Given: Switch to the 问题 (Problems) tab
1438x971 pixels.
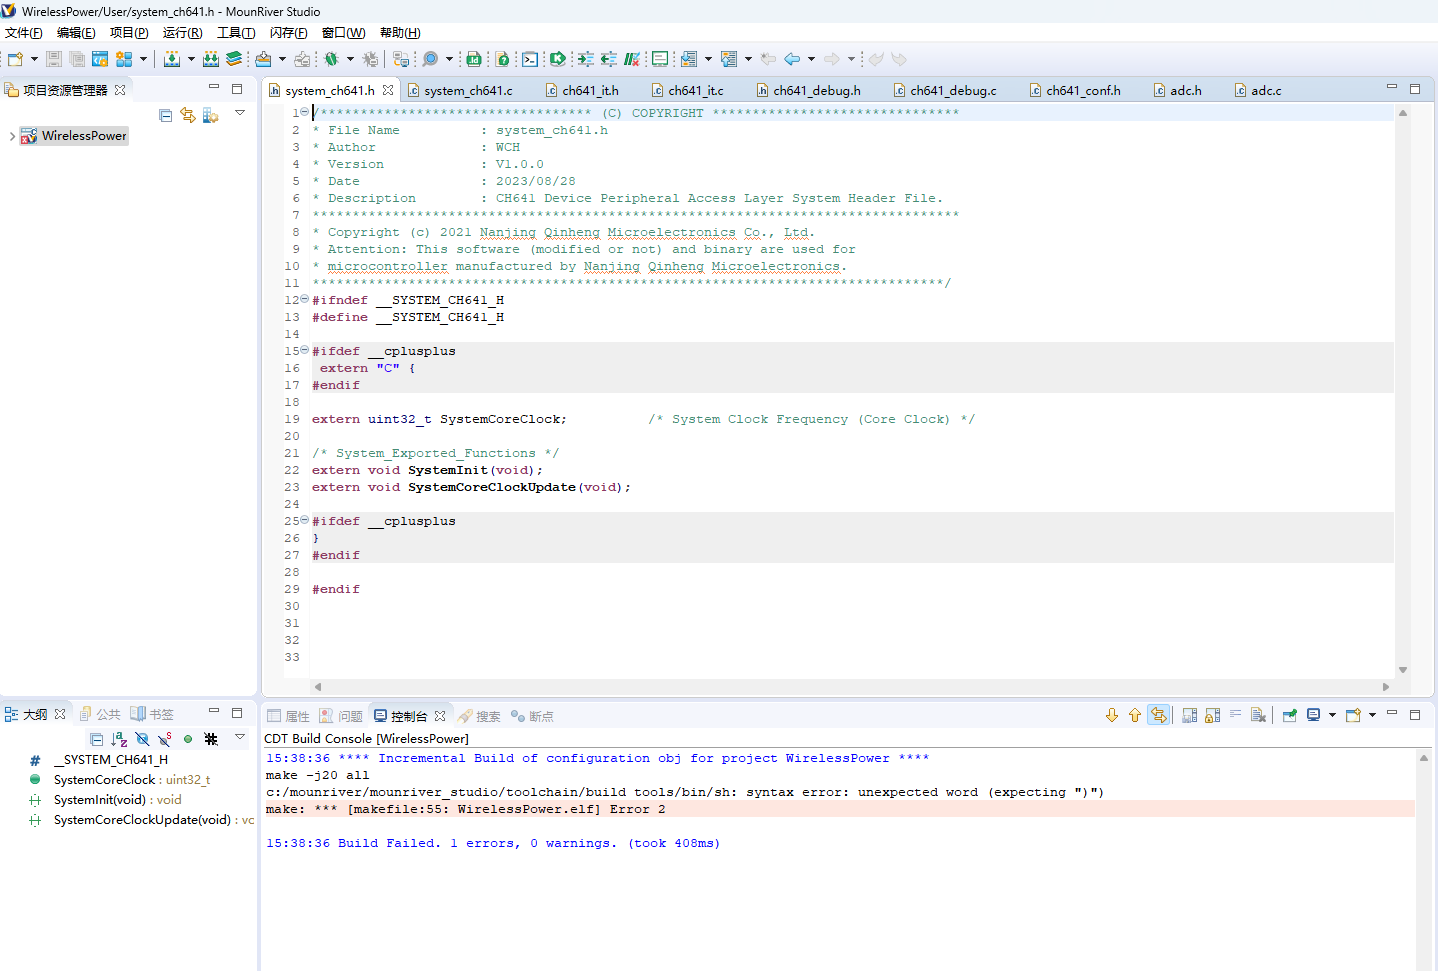Looking at the screenshot, I should tap(341, 716).
